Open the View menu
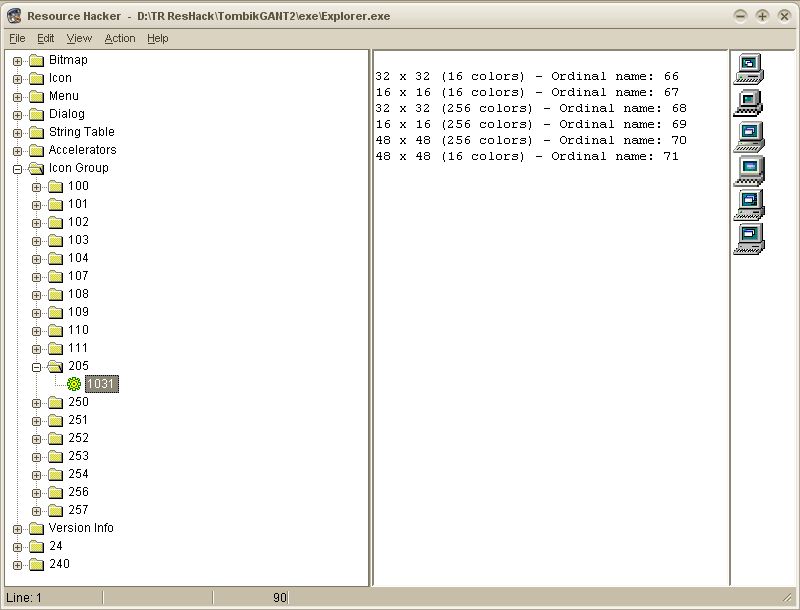The image size is (800, 610). point(79,38)
